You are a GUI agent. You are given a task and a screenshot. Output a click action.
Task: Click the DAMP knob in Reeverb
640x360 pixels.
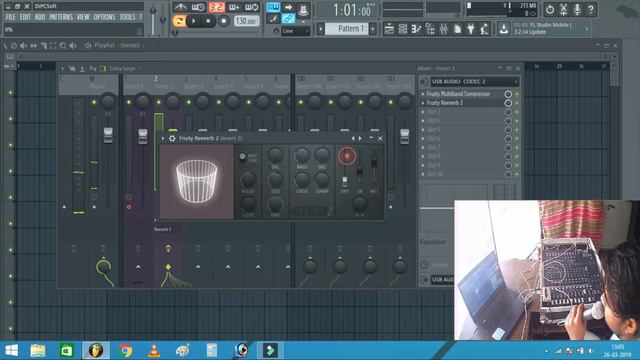(322, 180)
